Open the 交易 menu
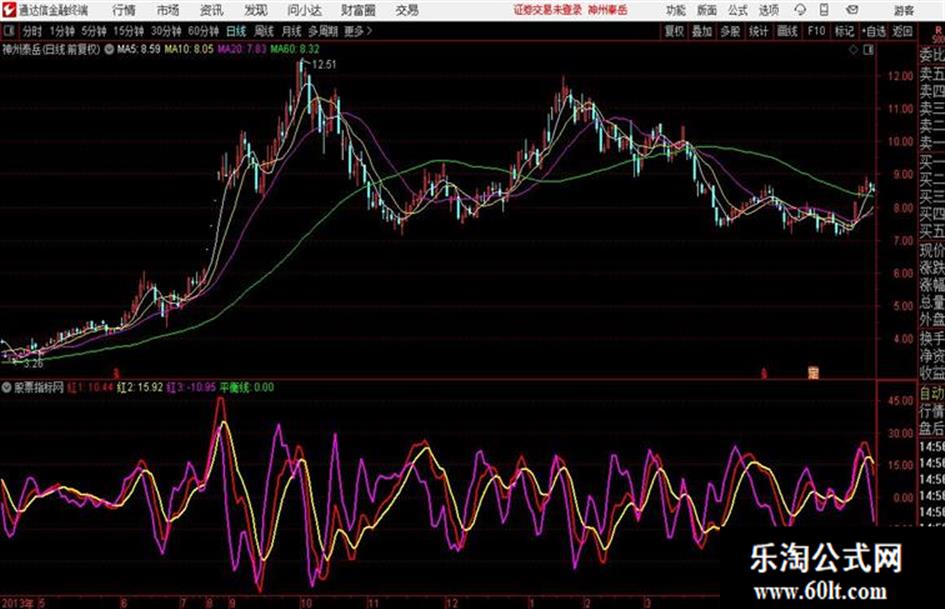This screenshot has height=609, width=945. (407, 10)
